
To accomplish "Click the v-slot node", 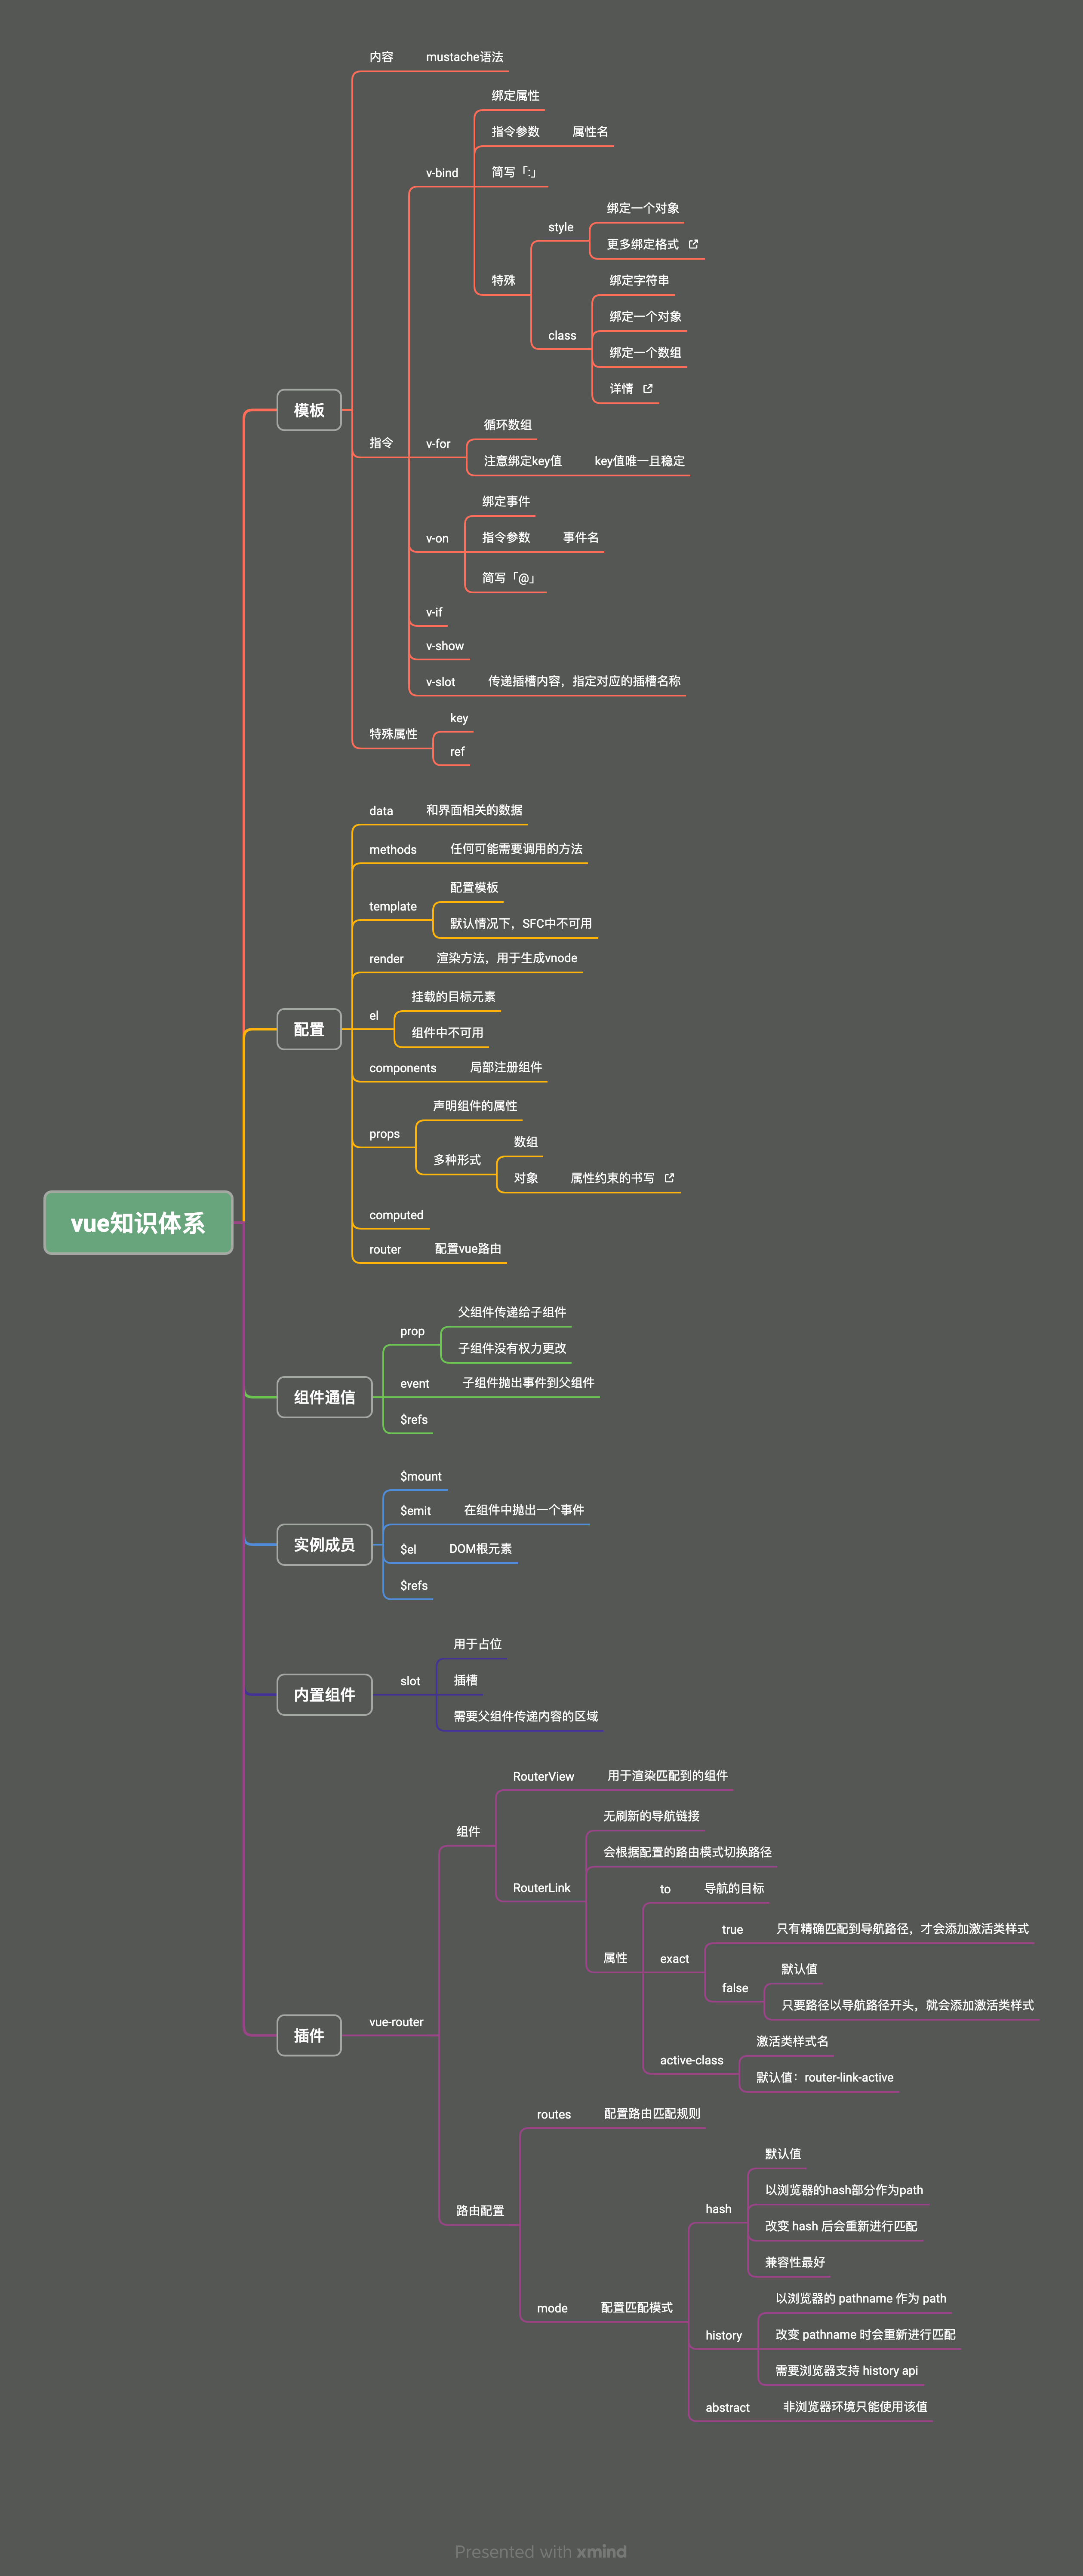I will (x=440, y=682).
